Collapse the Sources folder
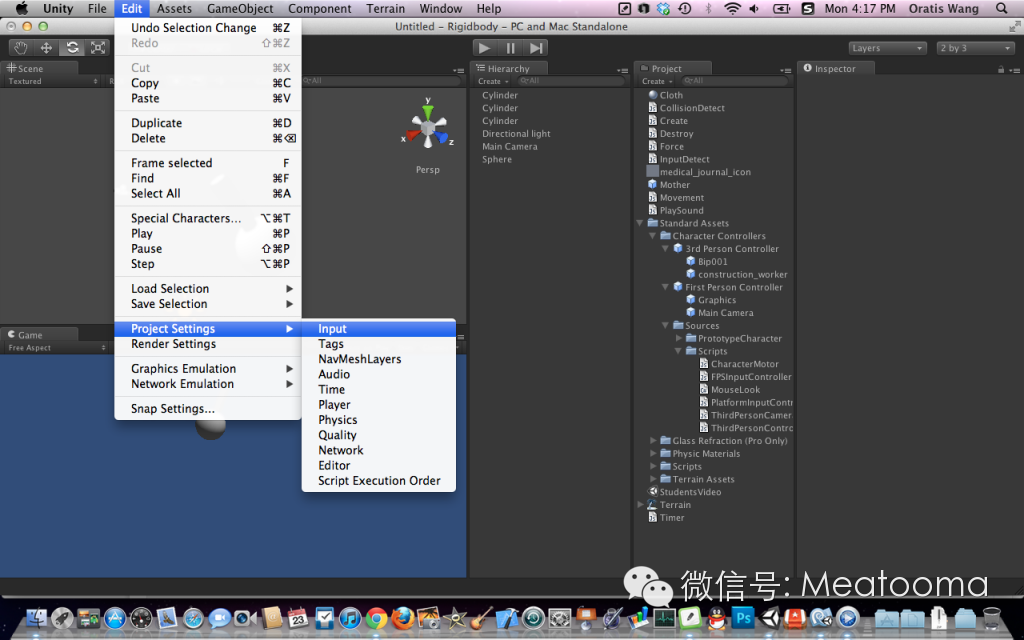Viewport: 1024px width, 640px height. (x=665, y=325)
